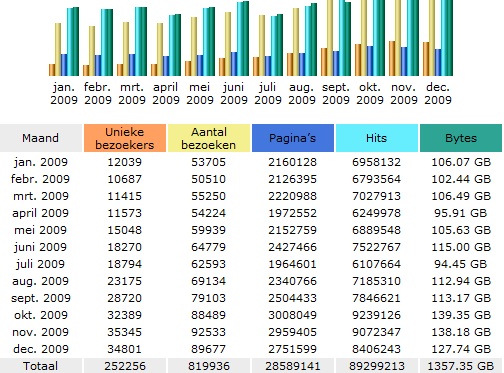Select visits value 62593 for July
The height and width of the screenshot is (373, 504).
point(209,264)
